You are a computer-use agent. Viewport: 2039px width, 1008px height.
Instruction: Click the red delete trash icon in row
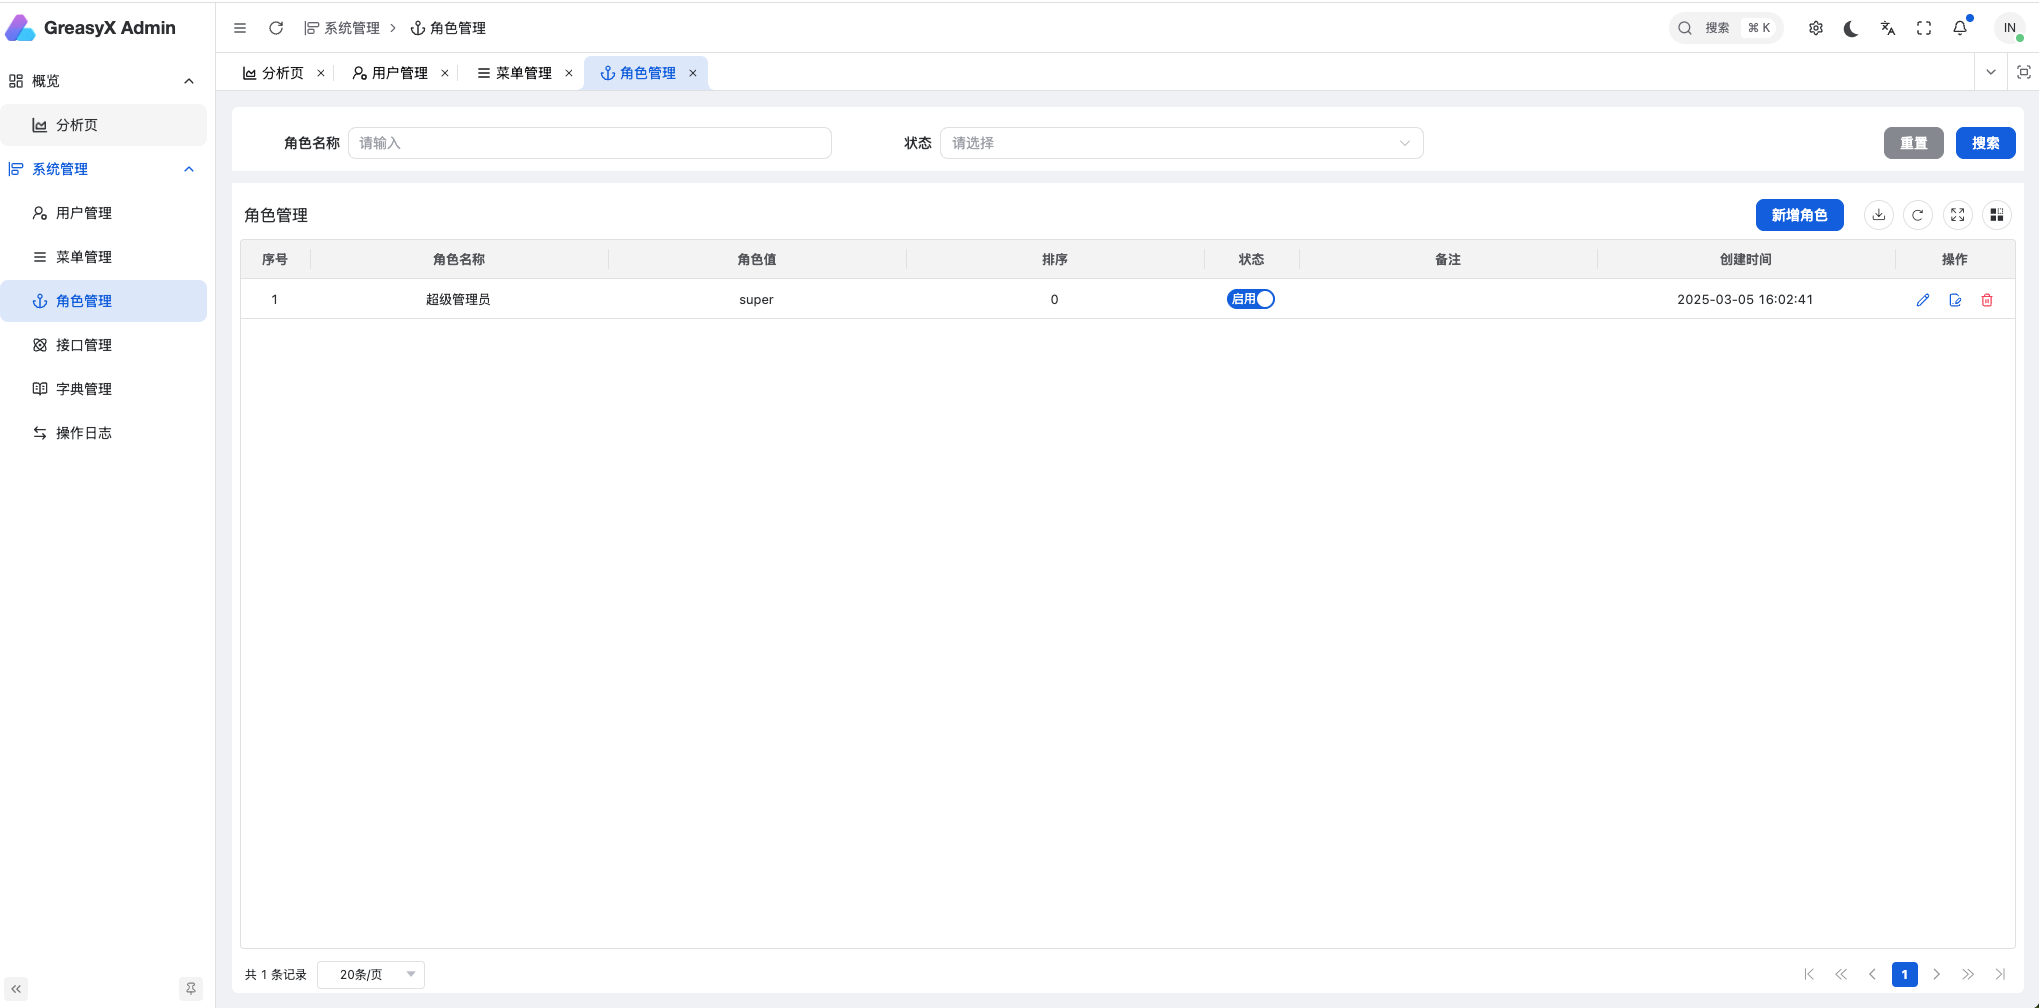(x=1987, y=300)
